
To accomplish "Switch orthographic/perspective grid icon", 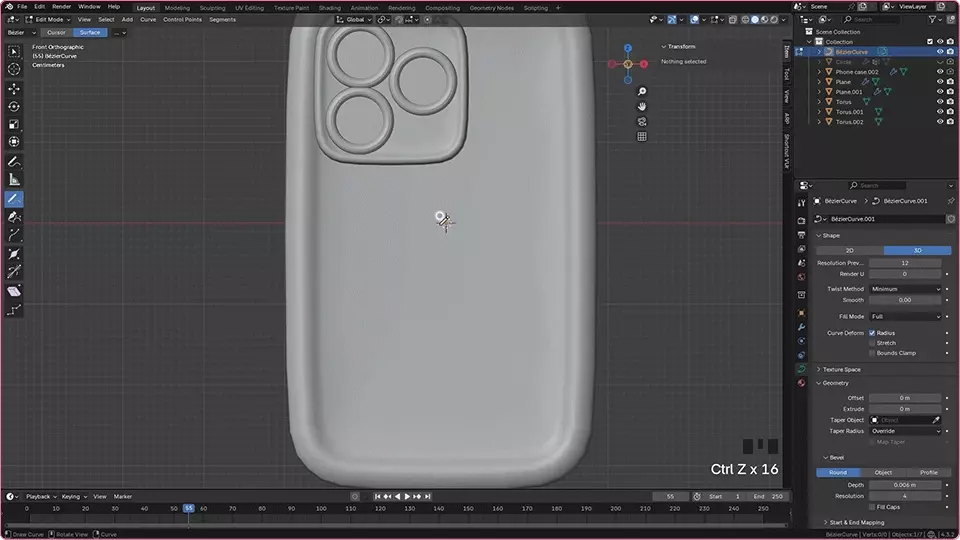I will tap(642, 137).
